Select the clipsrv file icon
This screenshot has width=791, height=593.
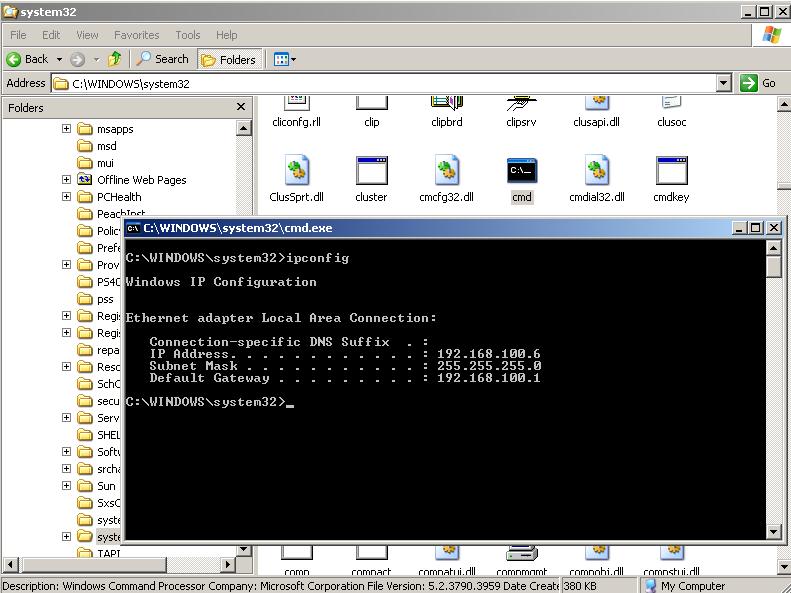tap(522, 103)
